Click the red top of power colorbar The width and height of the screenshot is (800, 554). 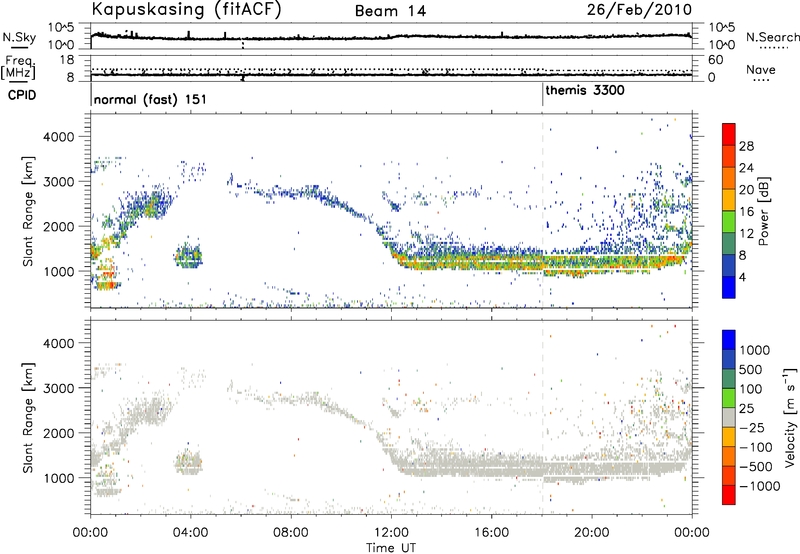click(729, 134)
